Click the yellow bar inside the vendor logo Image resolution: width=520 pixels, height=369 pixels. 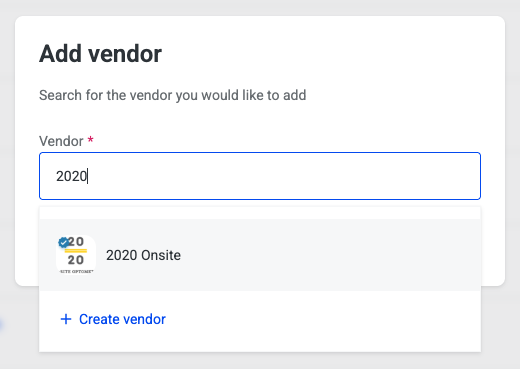pos(76,251)
